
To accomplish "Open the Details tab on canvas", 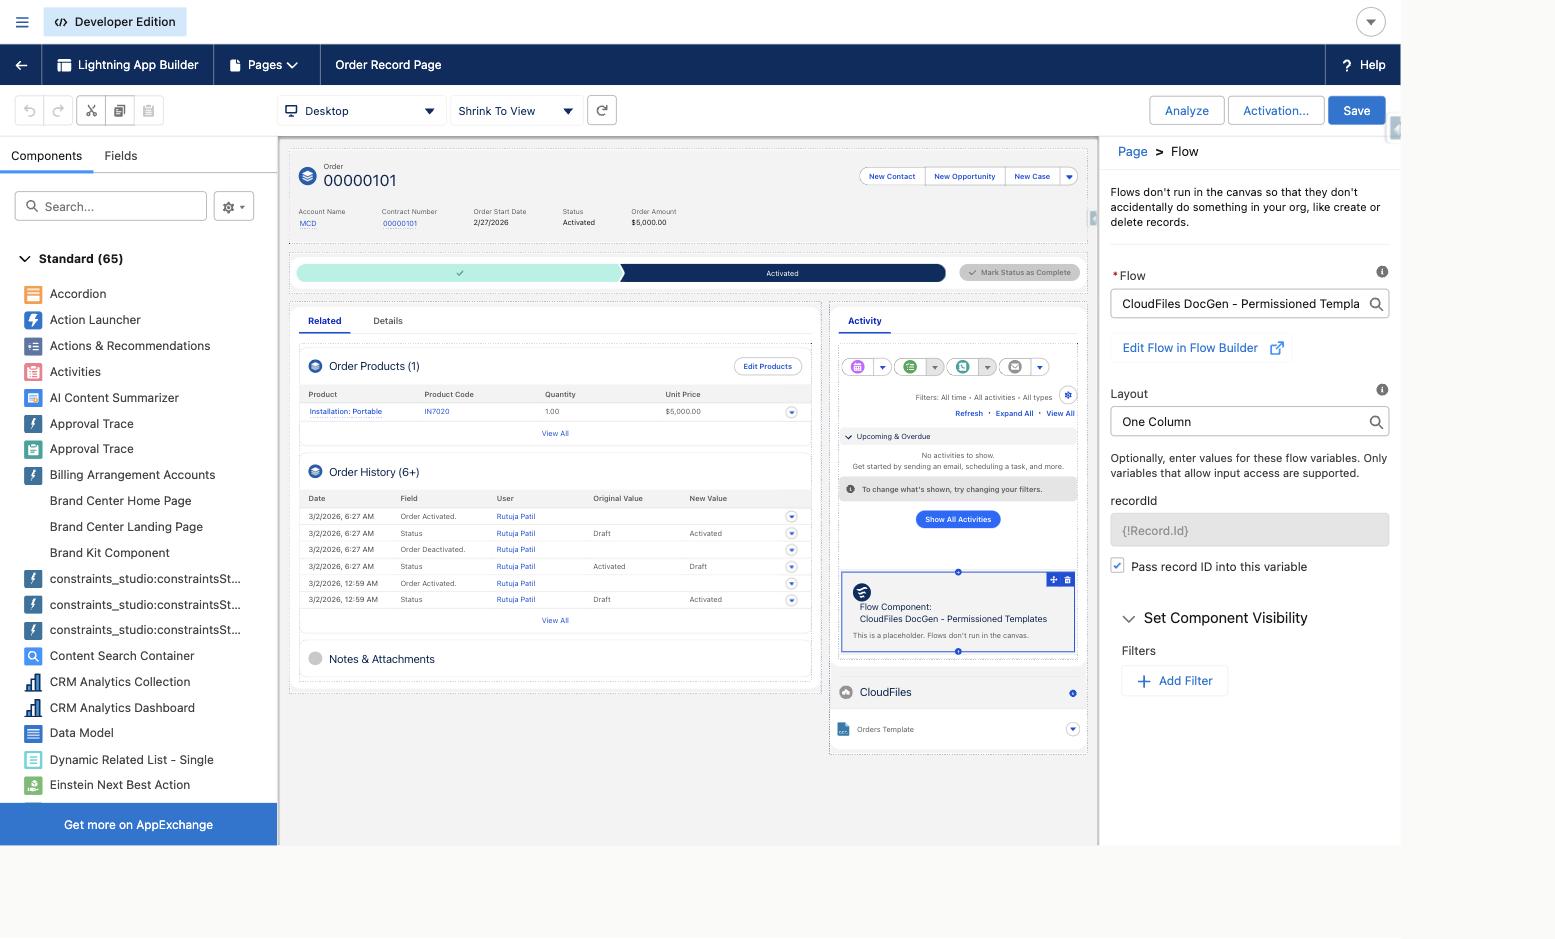I will coord(388,321).
